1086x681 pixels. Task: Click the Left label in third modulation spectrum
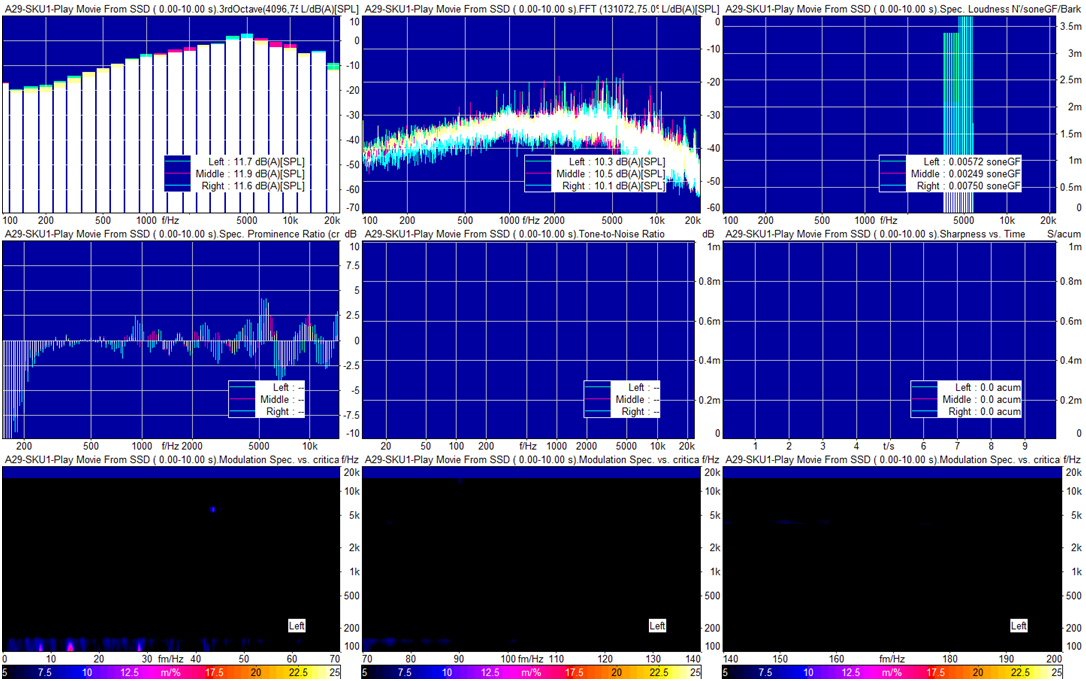coord(1019,626)
